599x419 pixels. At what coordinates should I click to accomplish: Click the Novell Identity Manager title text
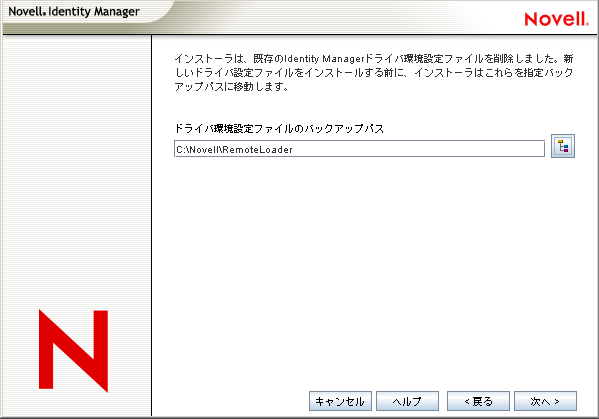coord(74,11)
